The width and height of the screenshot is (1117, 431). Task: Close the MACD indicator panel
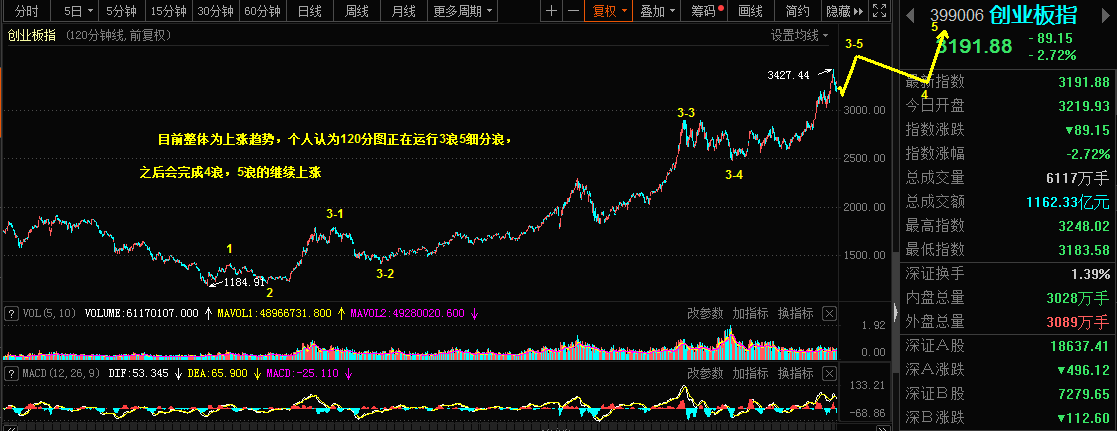(x=828, y=373)
